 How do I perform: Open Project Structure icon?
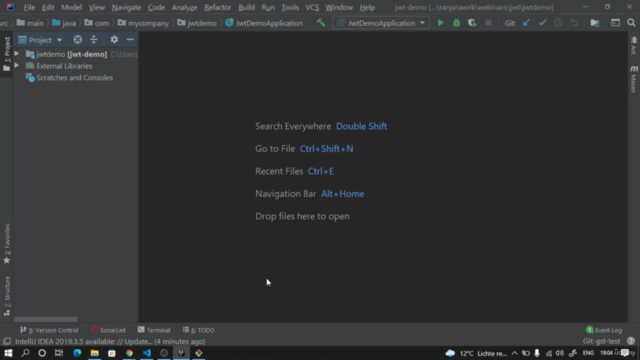[x=595, y=23]
